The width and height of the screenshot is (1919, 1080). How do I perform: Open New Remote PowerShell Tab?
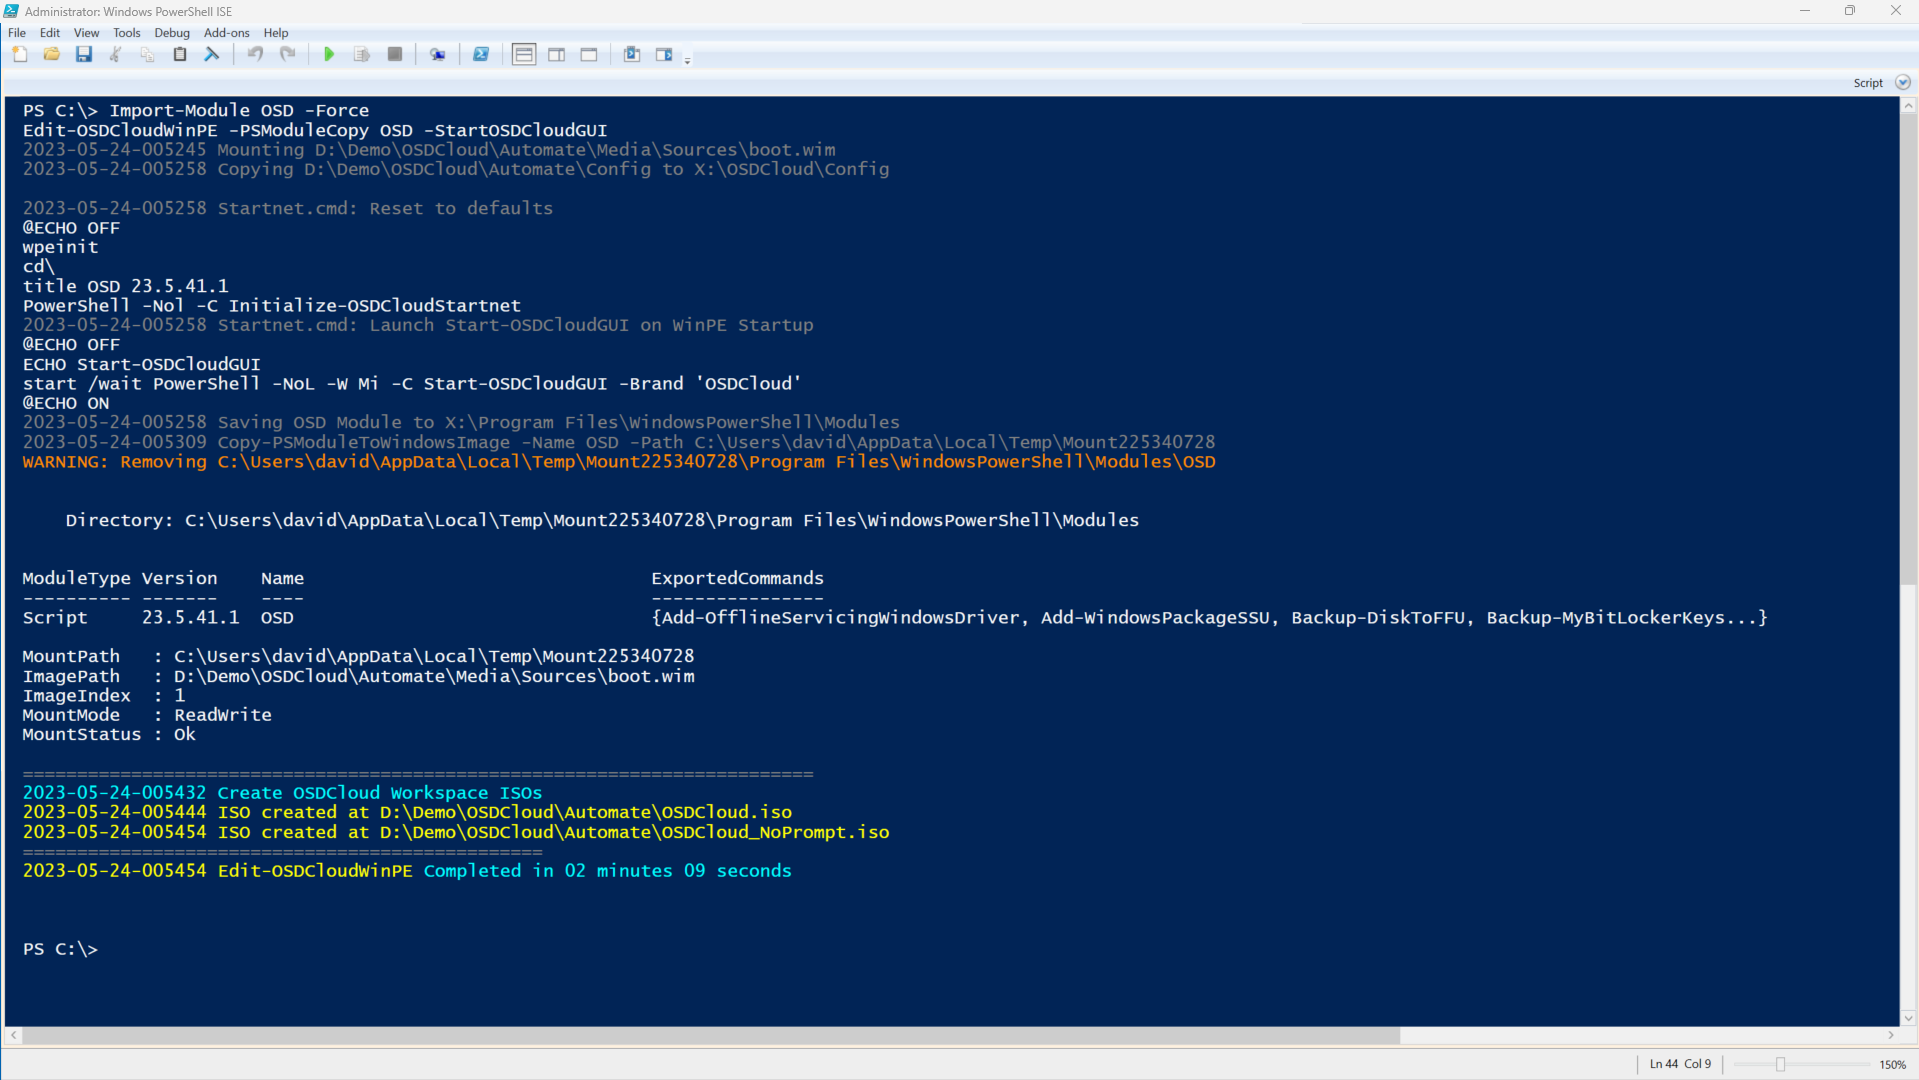pos(438,55)
